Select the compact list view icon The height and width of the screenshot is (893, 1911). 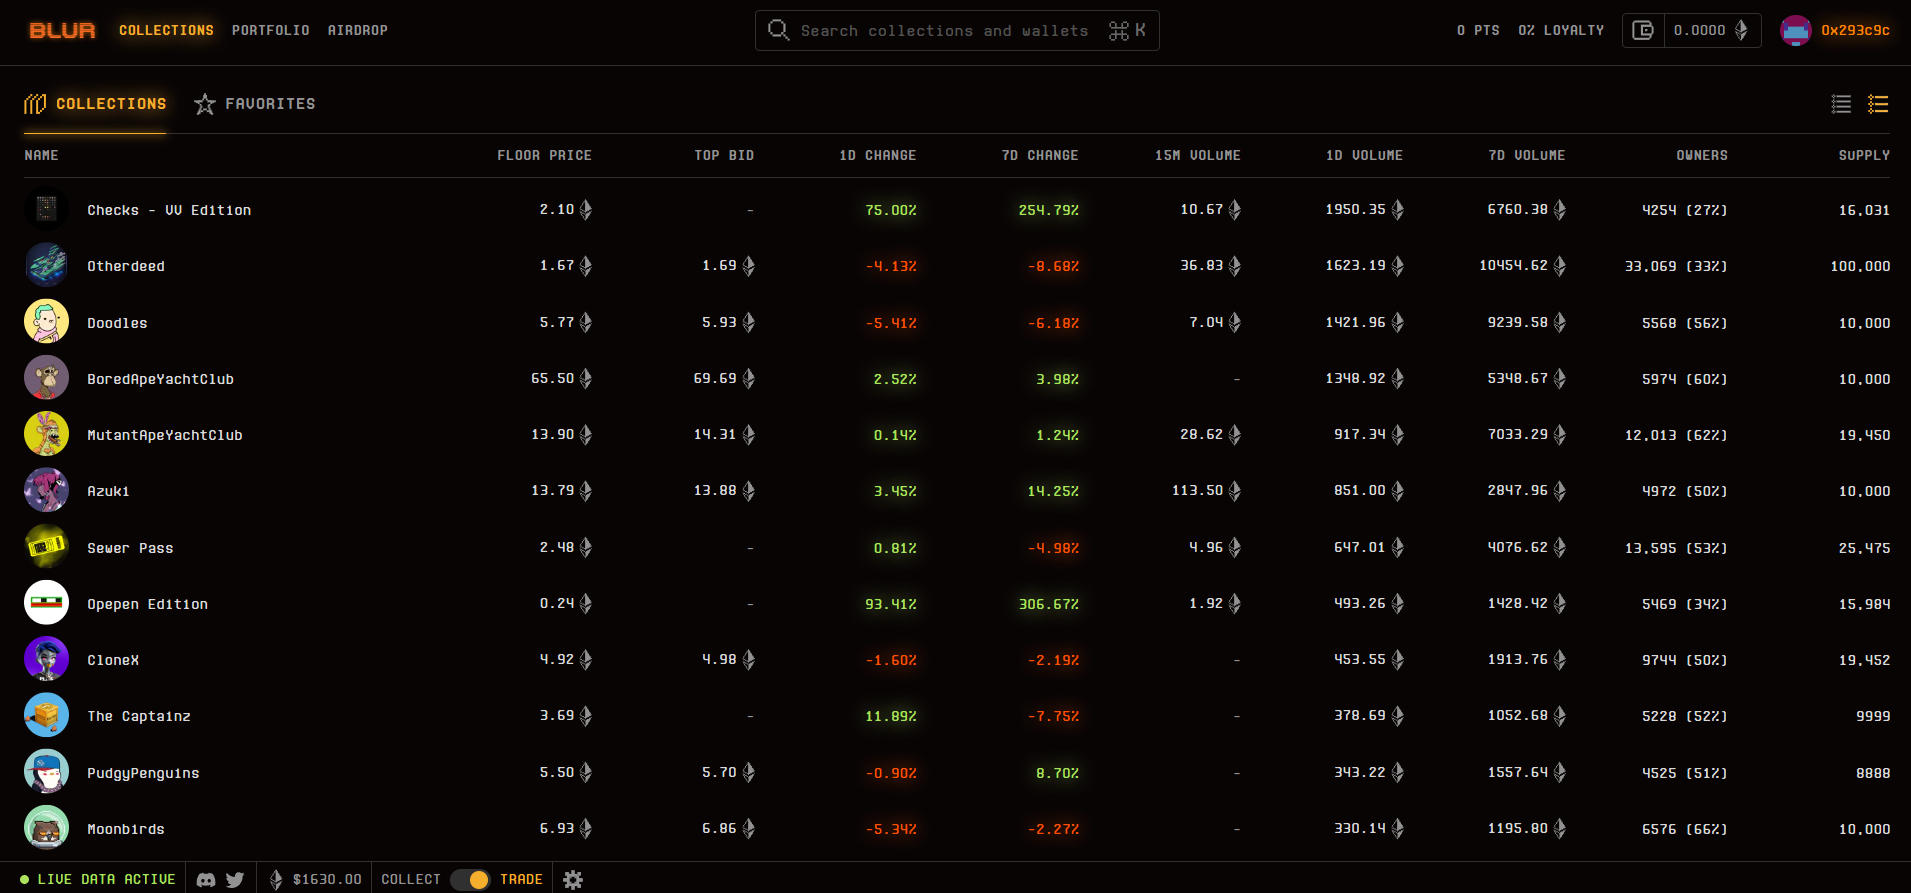(x=1841, y=104)
